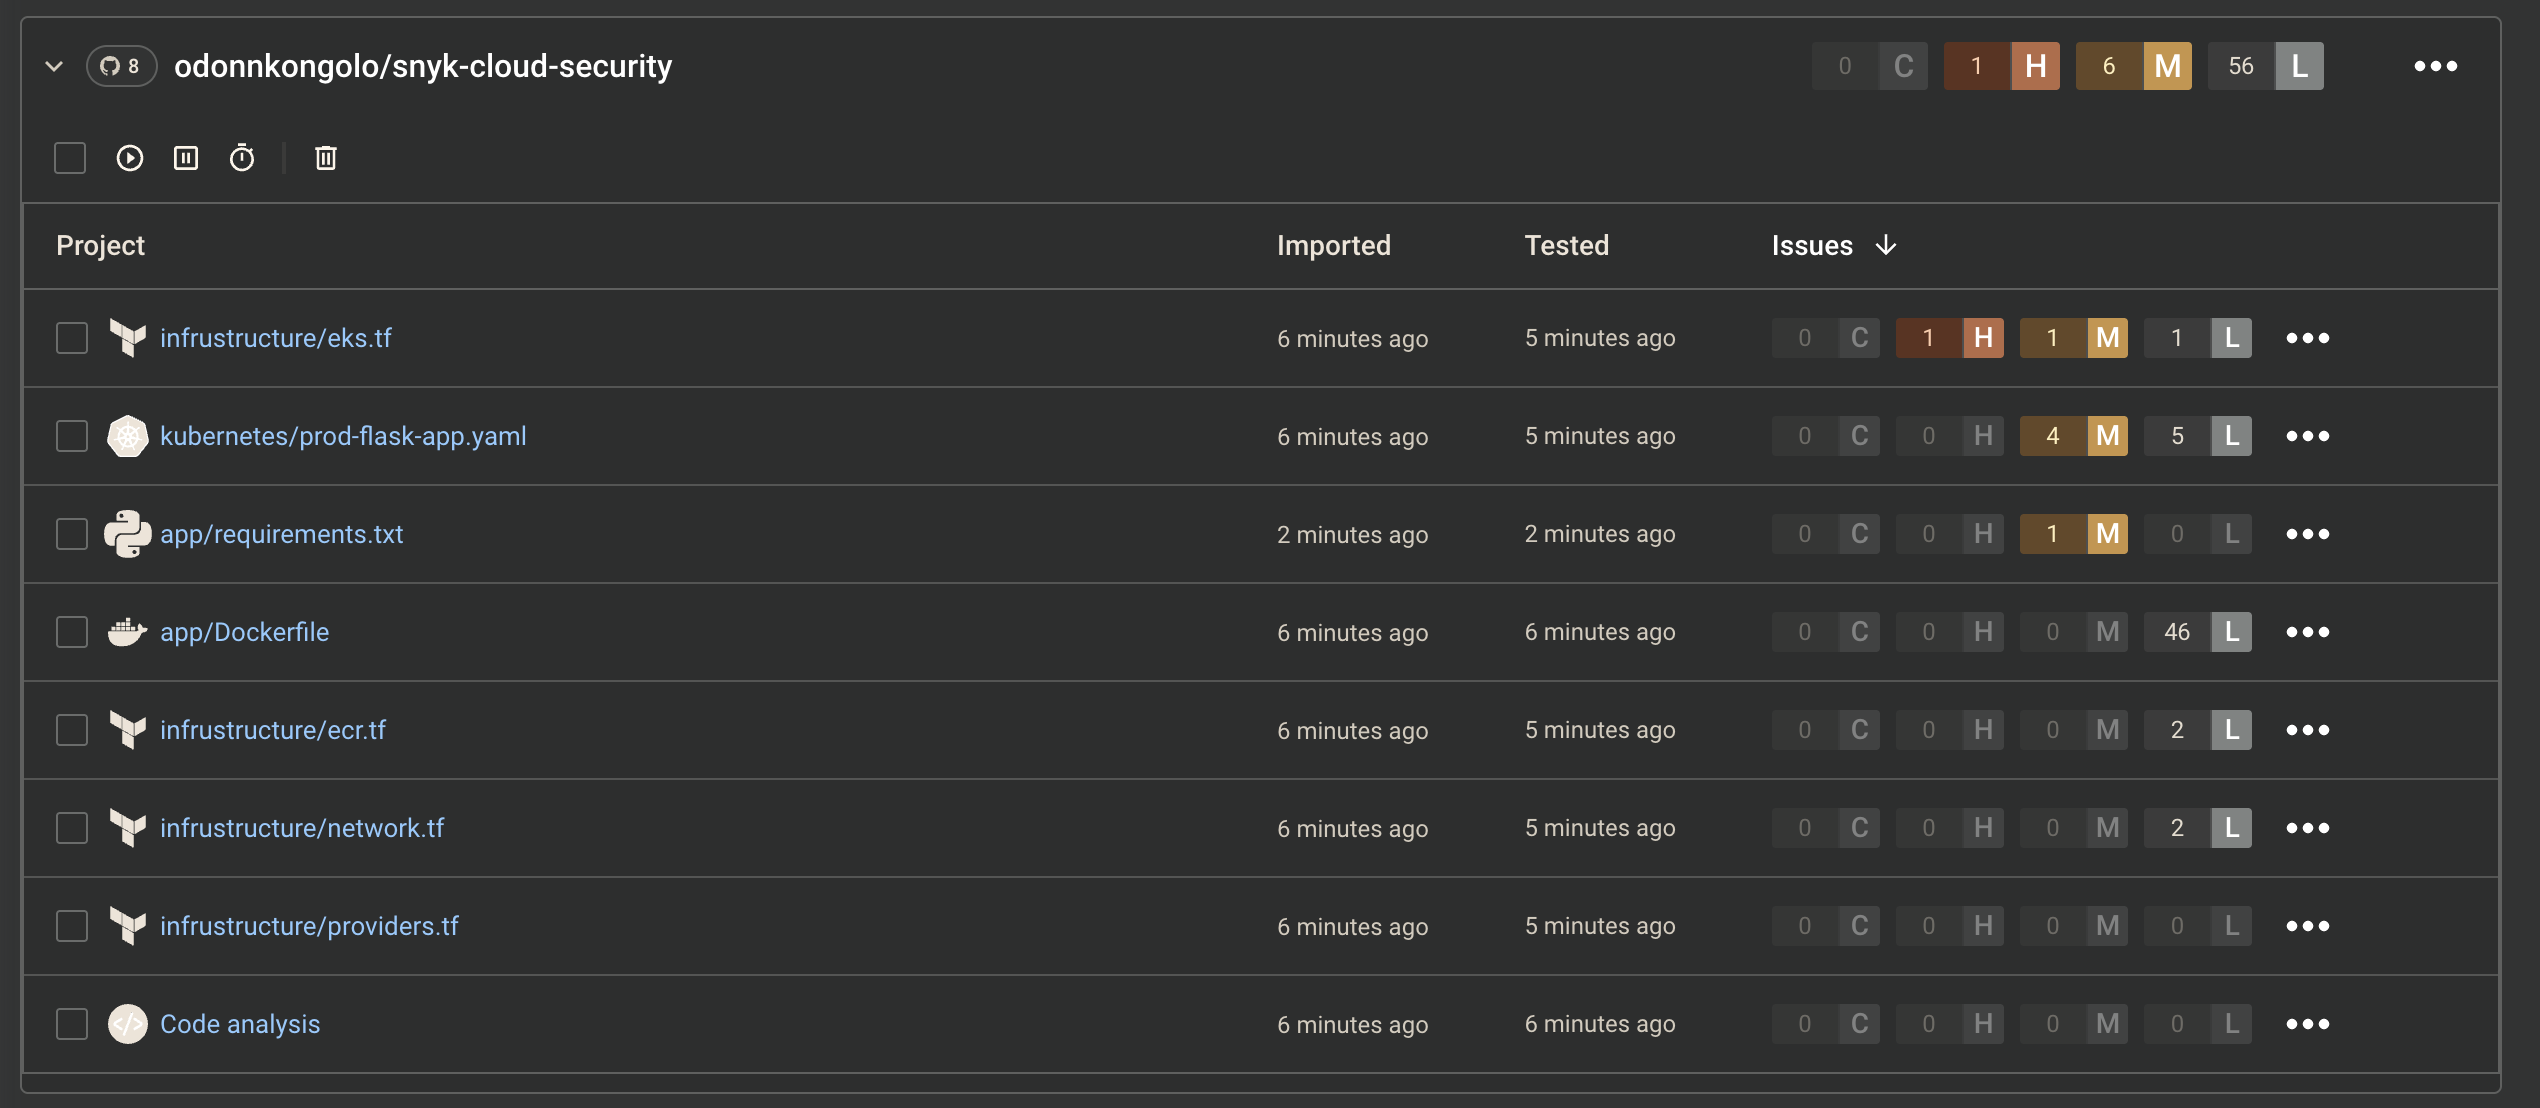The width and height of the screenshot is (2540, 1108).
Task: Open infrustructure/ecr.tf project link
Action: click(272, 730)
